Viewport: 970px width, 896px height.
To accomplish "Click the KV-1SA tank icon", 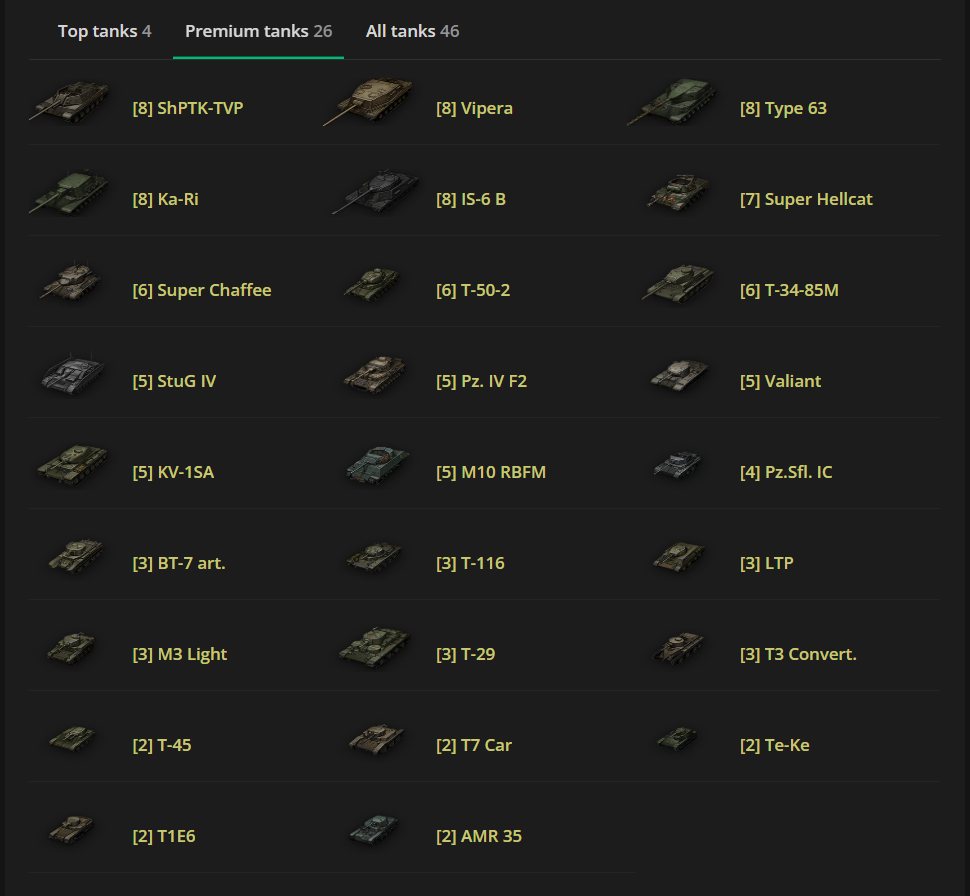I will (72, 468).
